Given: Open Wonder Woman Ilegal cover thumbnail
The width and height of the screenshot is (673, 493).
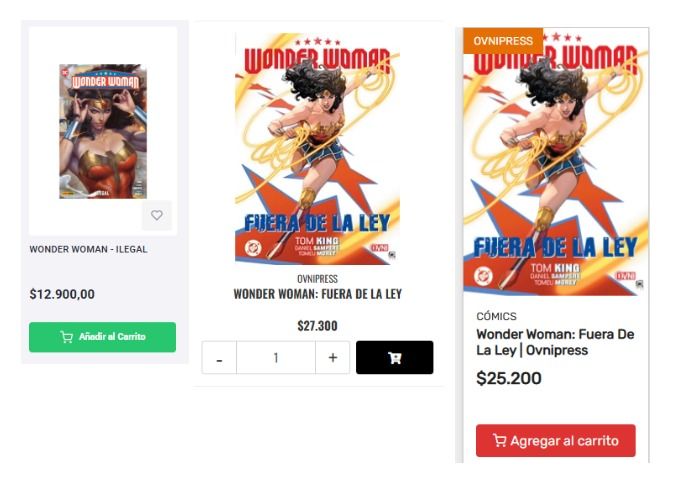Looking at the screenshot, I should click(x=103, y=131).
